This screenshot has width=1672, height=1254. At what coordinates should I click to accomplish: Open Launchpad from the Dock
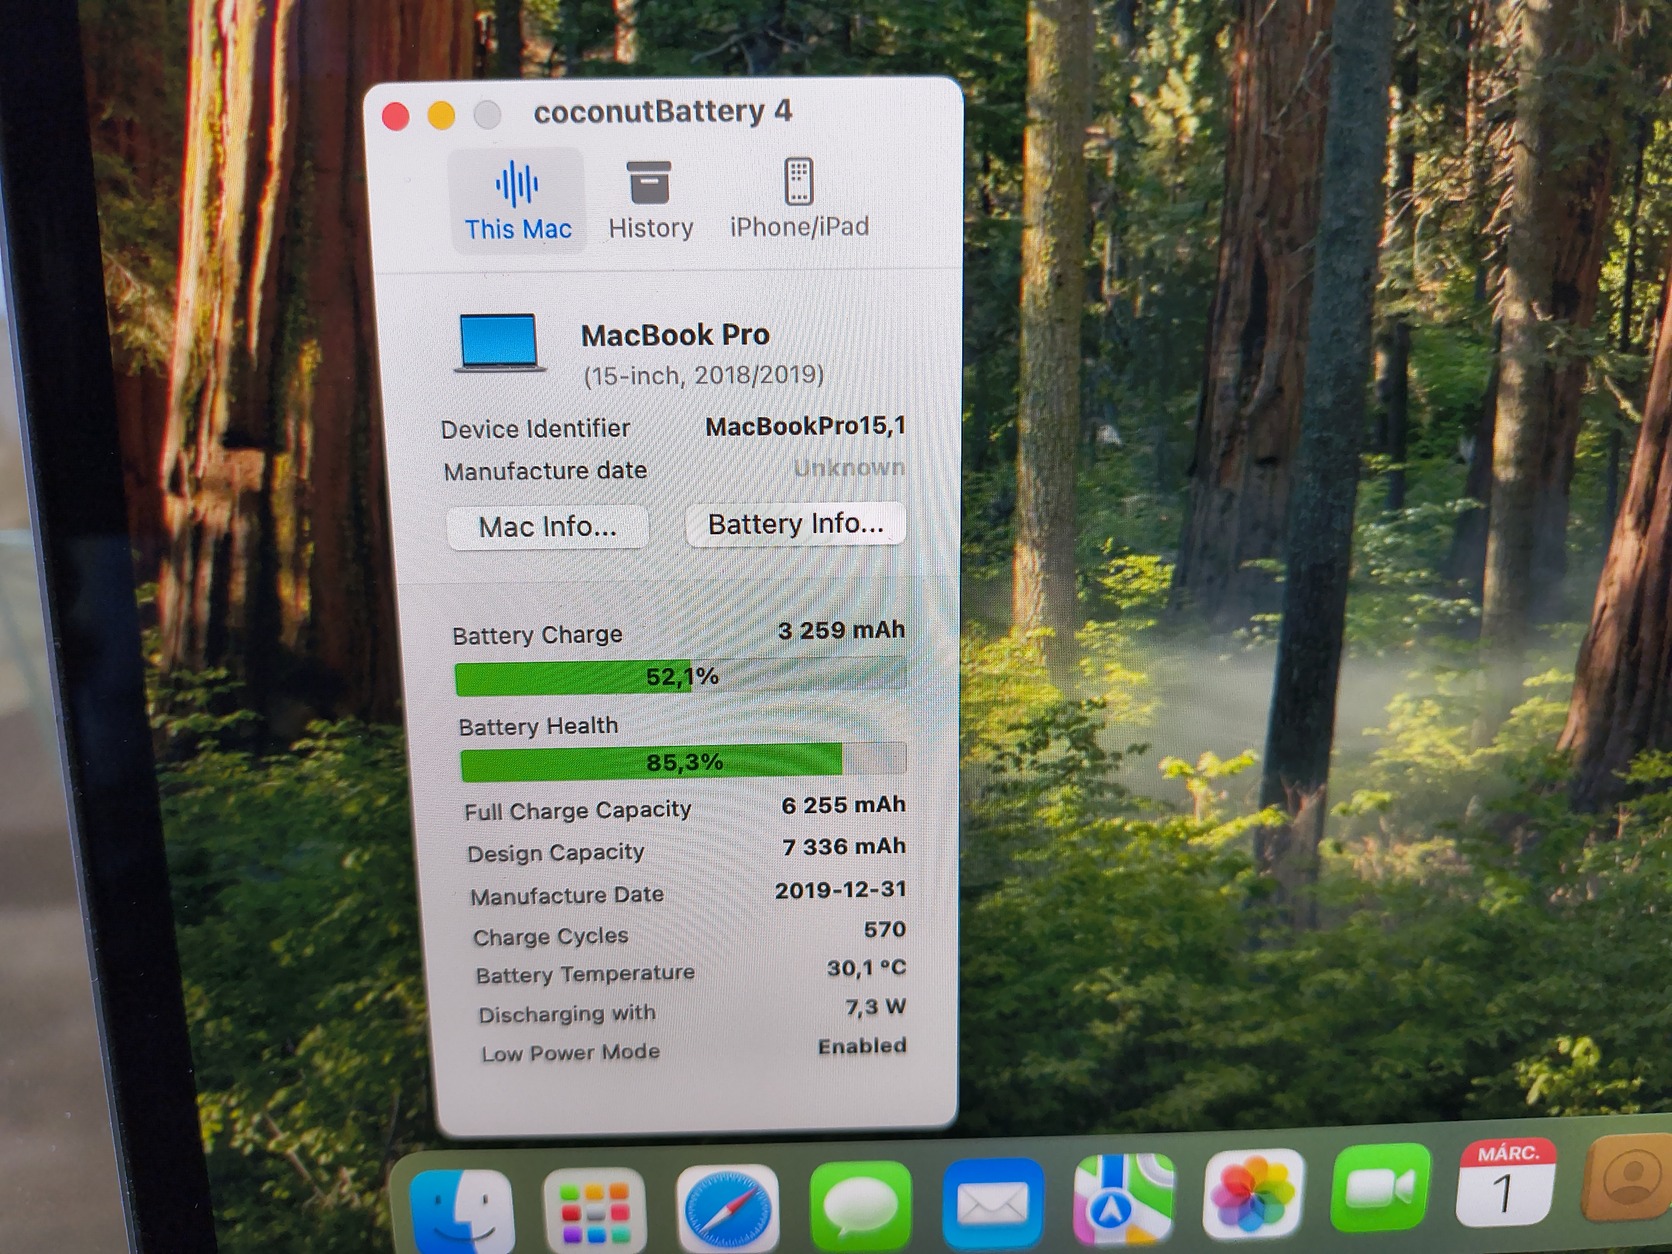pyautogui.click(x=594, y=1210)
